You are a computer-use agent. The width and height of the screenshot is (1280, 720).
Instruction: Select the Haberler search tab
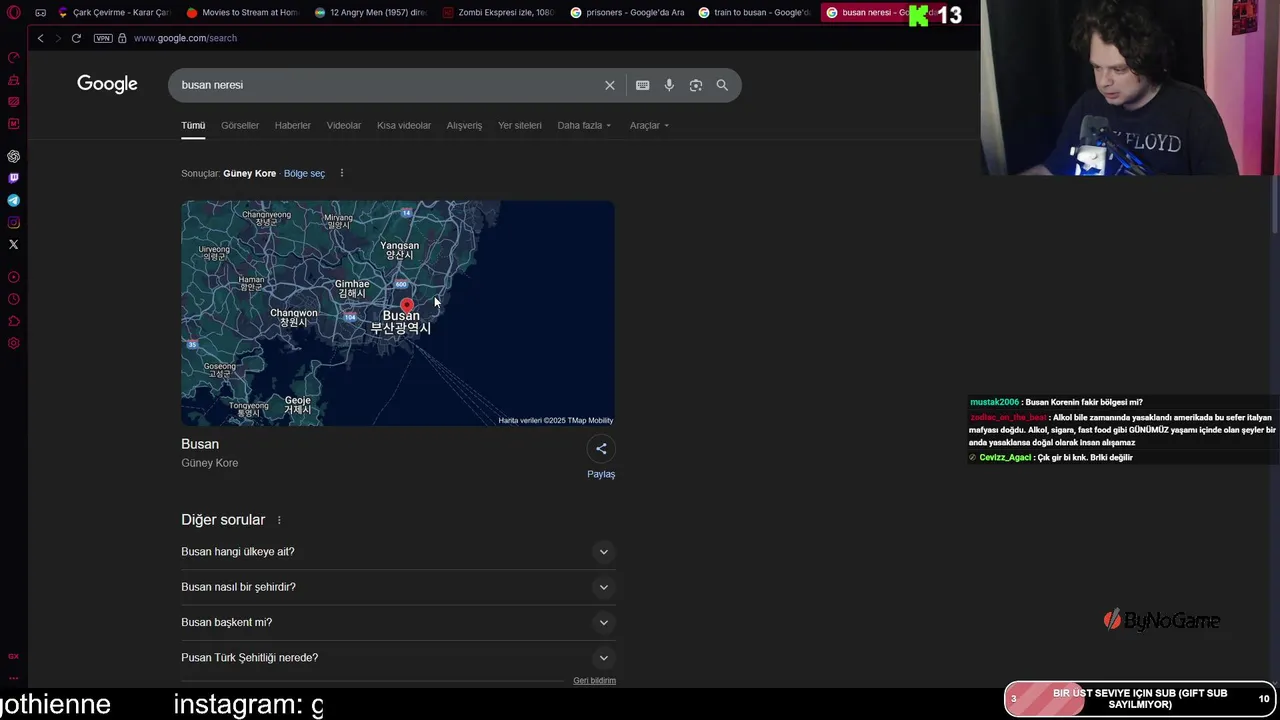[293, 125]
